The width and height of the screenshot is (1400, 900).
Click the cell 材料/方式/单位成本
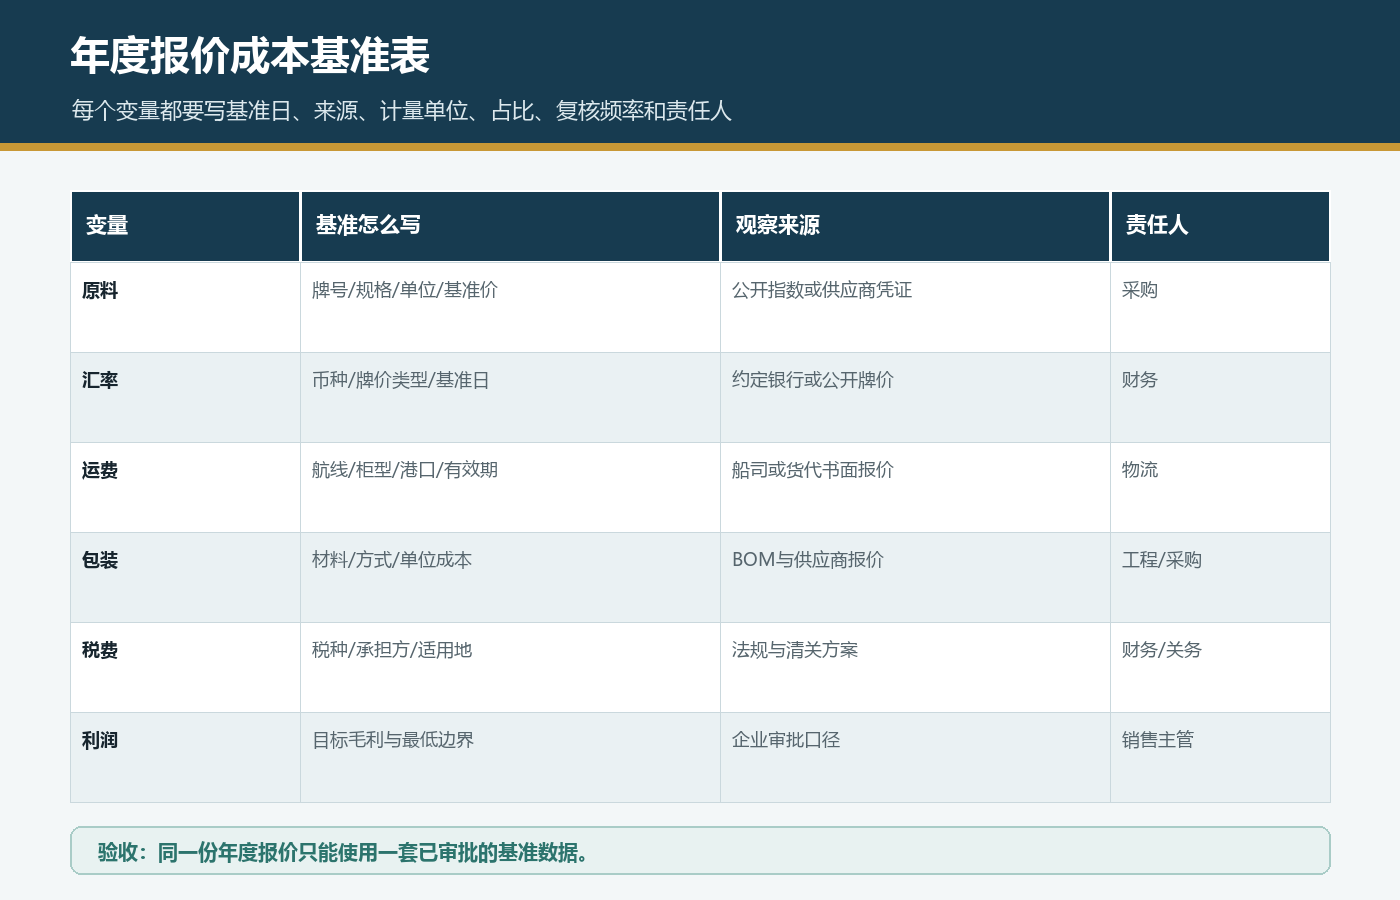[510, 577]
